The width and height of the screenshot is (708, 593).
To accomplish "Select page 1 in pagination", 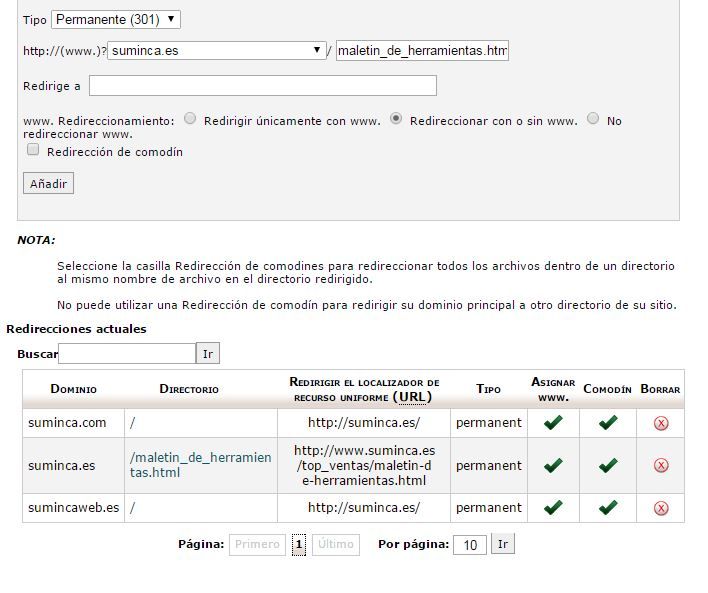I will point(298,545).
